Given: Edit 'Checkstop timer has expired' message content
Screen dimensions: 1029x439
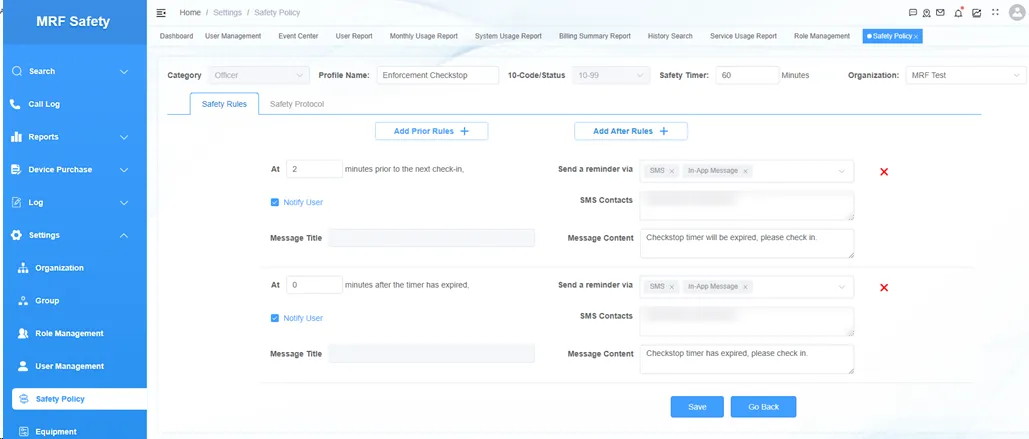Looking at the screenshot, I should tap(747, 360).
